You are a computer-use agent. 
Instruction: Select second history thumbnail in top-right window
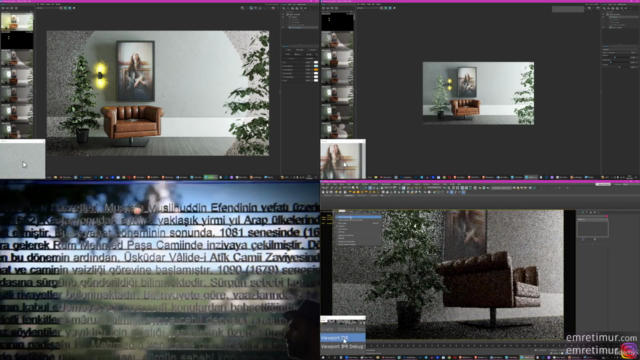[337, 40]
